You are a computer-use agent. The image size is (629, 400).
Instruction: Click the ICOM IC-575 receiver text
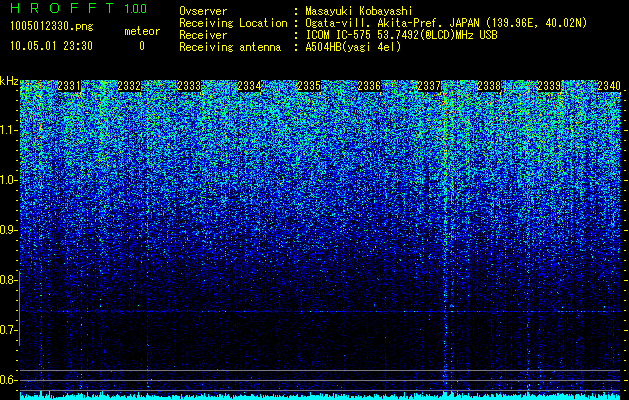(x=401, y=35)
